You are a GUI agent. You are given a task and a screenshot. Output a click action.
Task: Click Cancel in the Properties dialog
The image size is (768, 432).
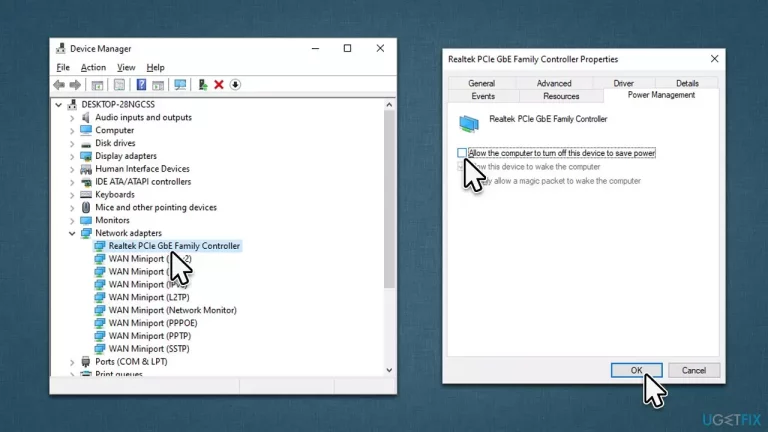tap(694, 370)
